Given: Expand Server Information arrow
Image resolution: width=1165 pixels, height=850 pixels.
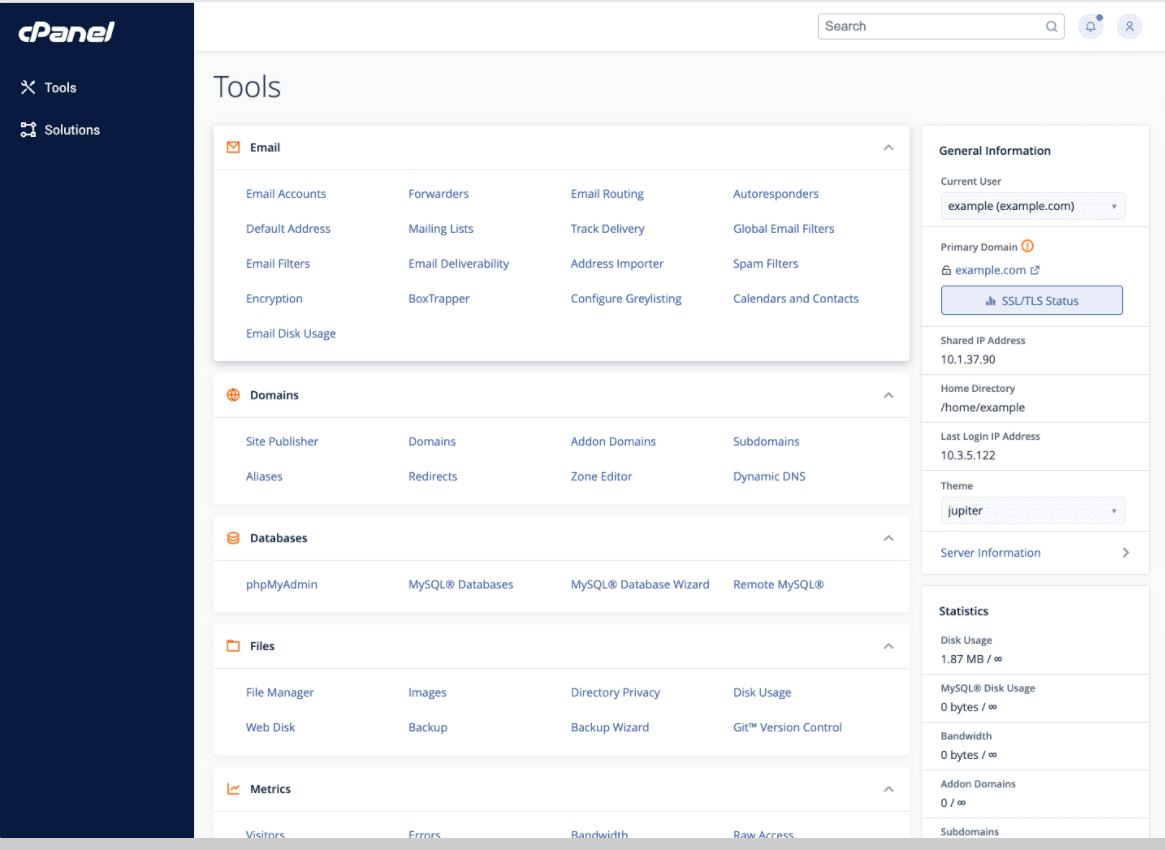Looking at the screenshot, I should click(1126, 553).
